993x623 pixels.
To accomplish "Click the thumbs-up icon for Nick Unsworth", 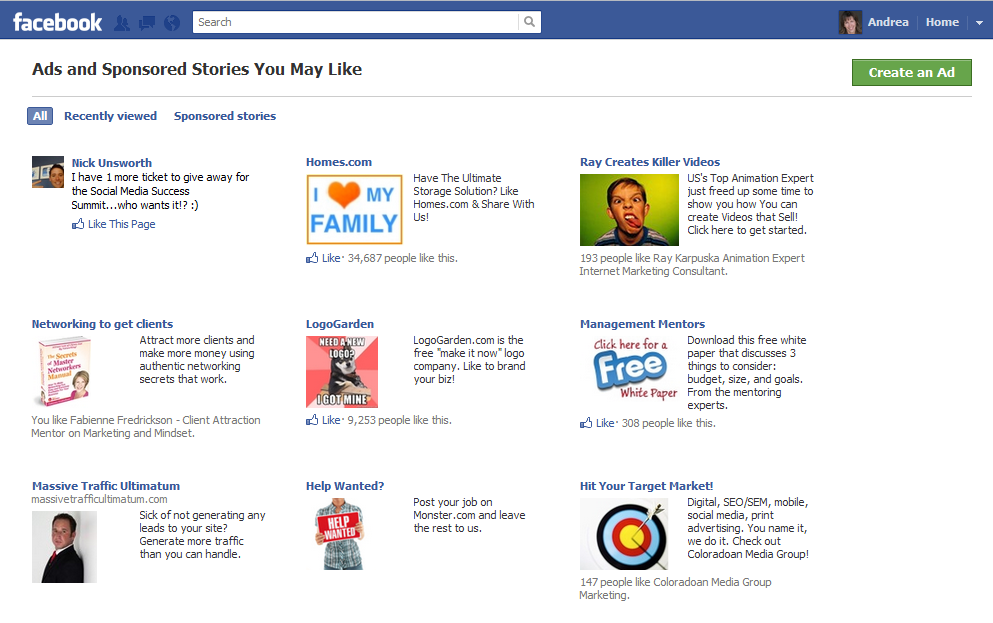I will tap(78, 224).
